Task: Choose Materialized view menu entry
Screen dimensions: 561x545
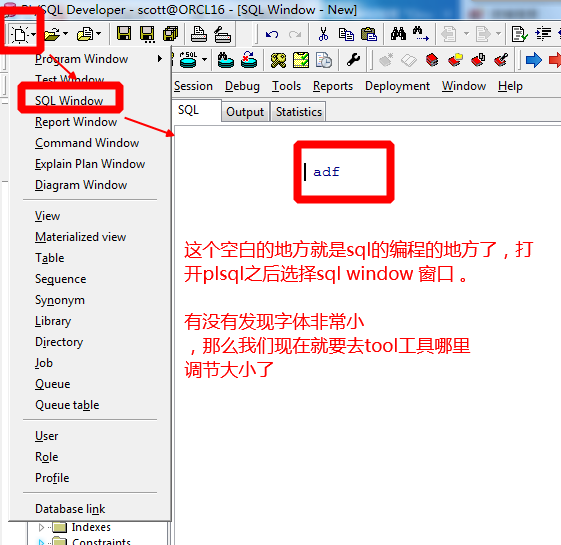Action: coord(81,237)
